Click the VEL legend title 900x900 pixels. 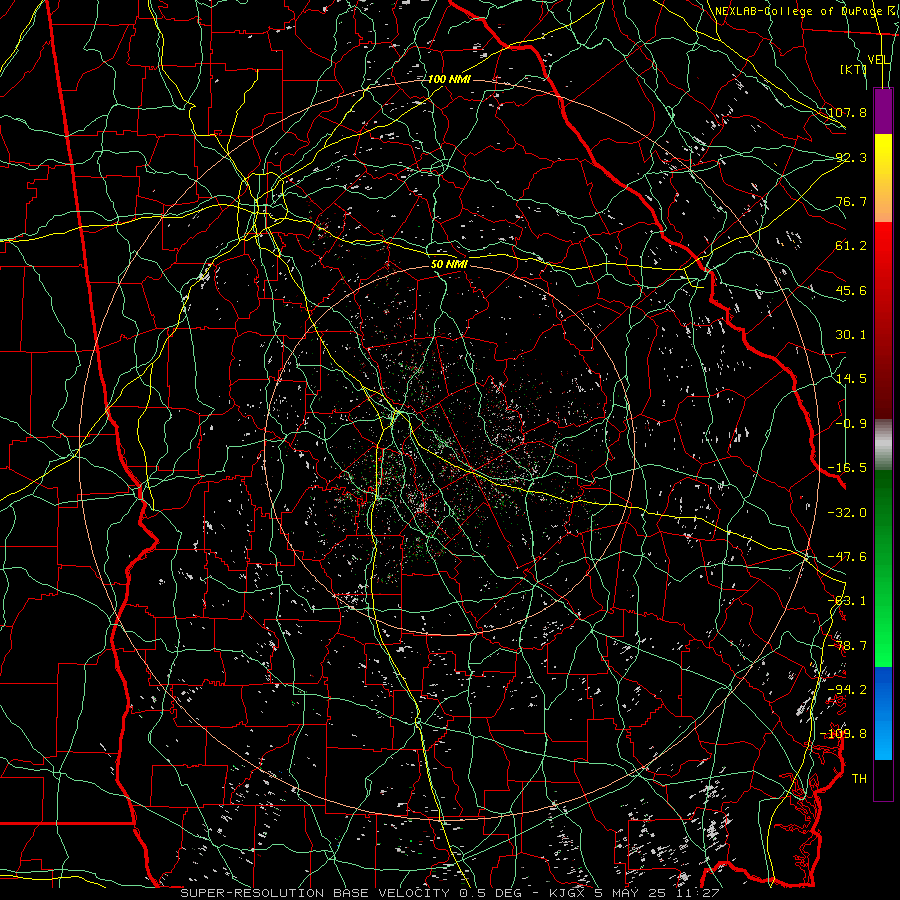pos(879,60)
